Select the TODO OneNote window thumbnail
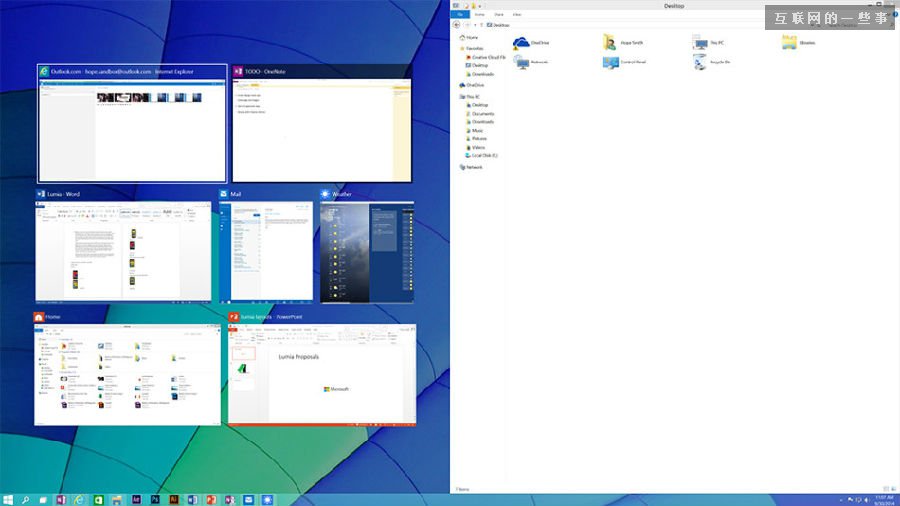Viewport: 900px width, 506px height. 322,123
